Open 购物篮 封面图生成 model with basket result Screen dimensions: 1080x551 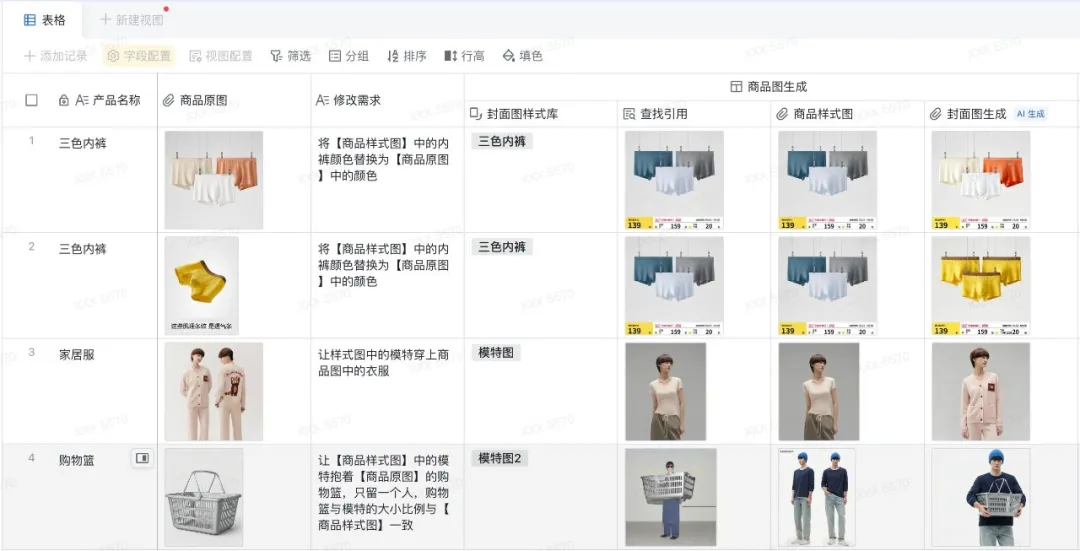tap(981, 497)
